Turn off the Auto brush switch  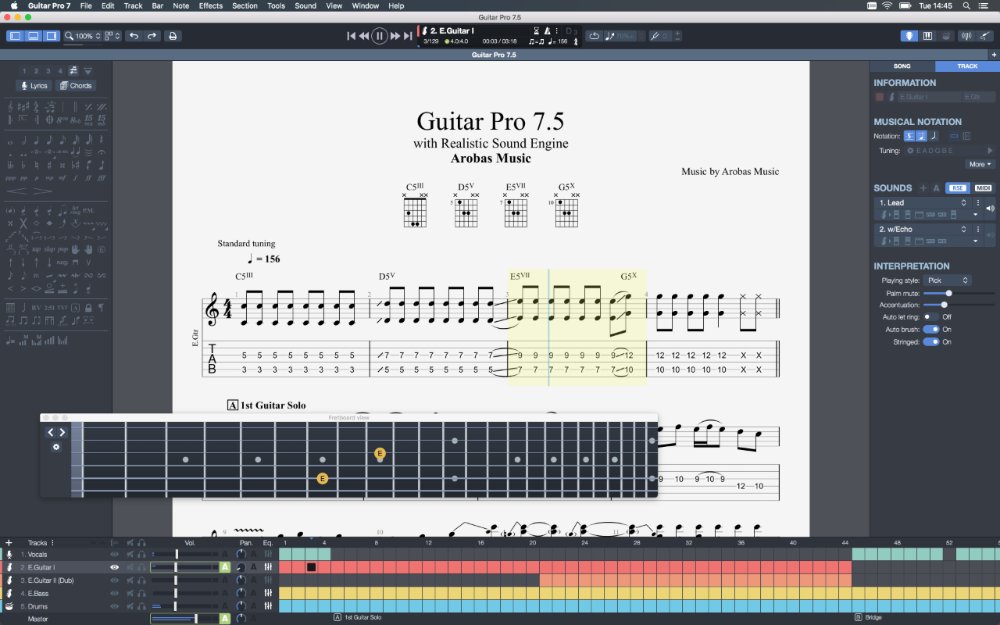click(x=930, y=329)
